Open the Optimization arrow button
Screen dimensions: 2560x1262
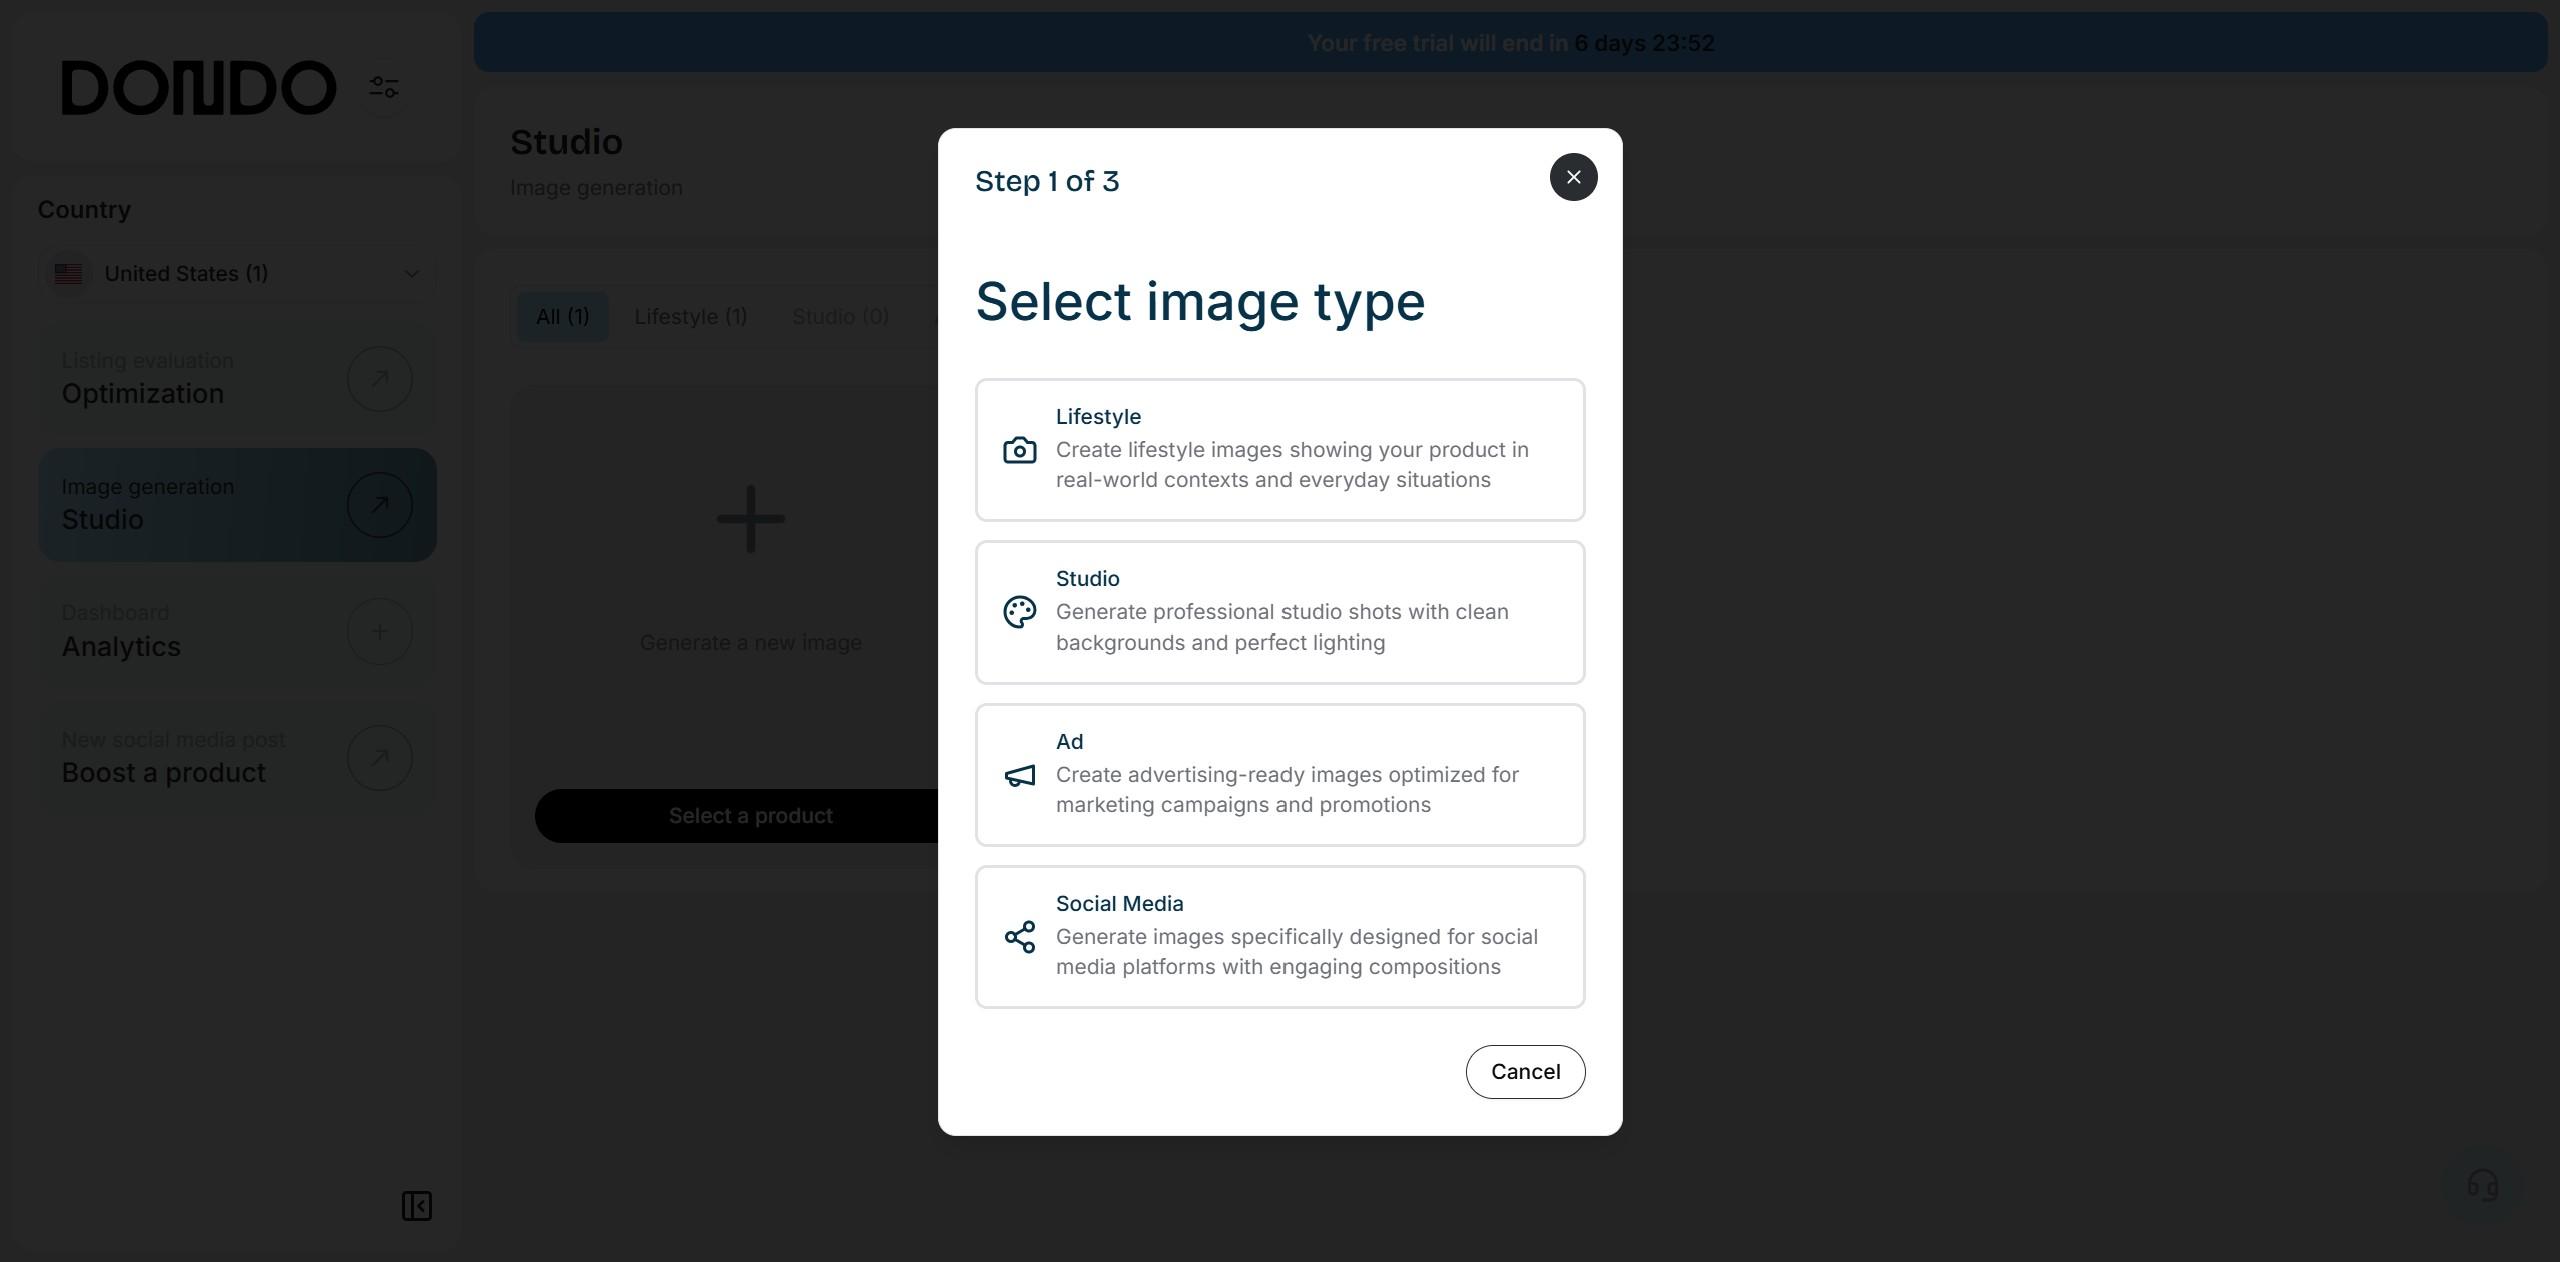(x=380, y=379)
